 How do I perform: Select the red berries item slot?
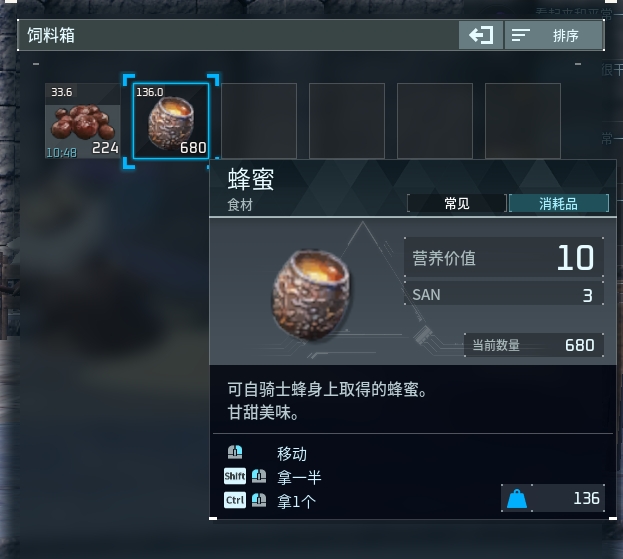coord(83,121)
